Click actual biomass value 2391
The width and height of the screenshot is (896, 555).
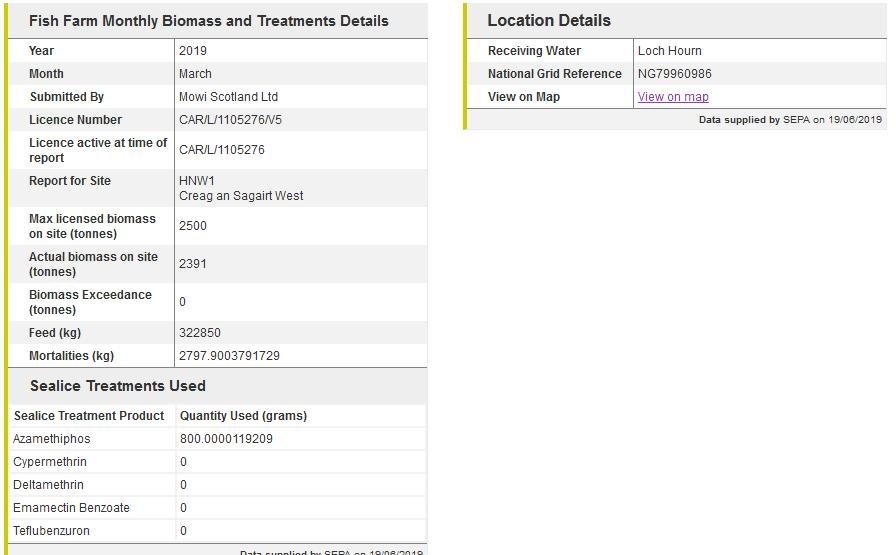pos(193,264)
